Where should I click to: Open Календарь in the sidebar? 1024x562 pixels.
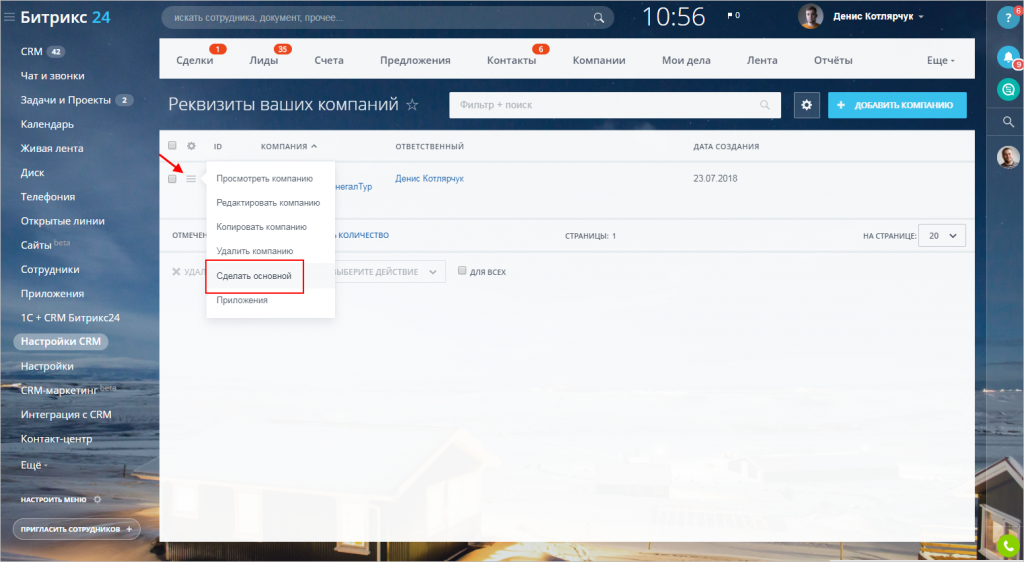47,124
